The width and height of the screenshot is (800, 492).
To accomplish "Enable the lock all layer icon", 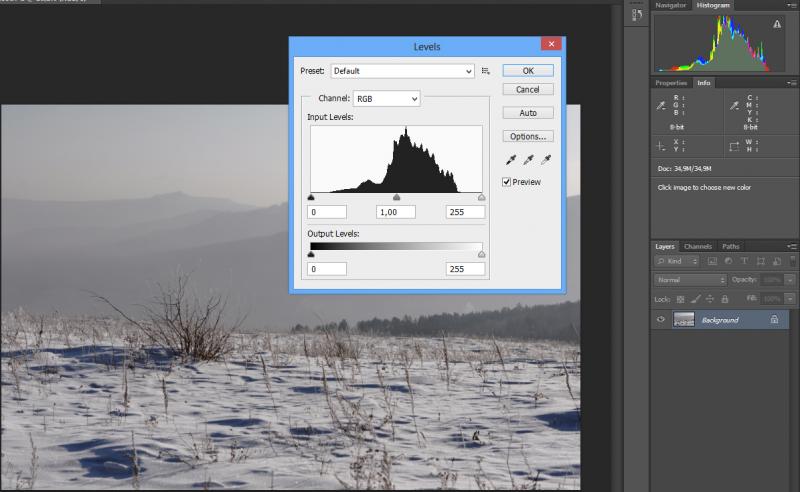I will [x=725, y=299].
